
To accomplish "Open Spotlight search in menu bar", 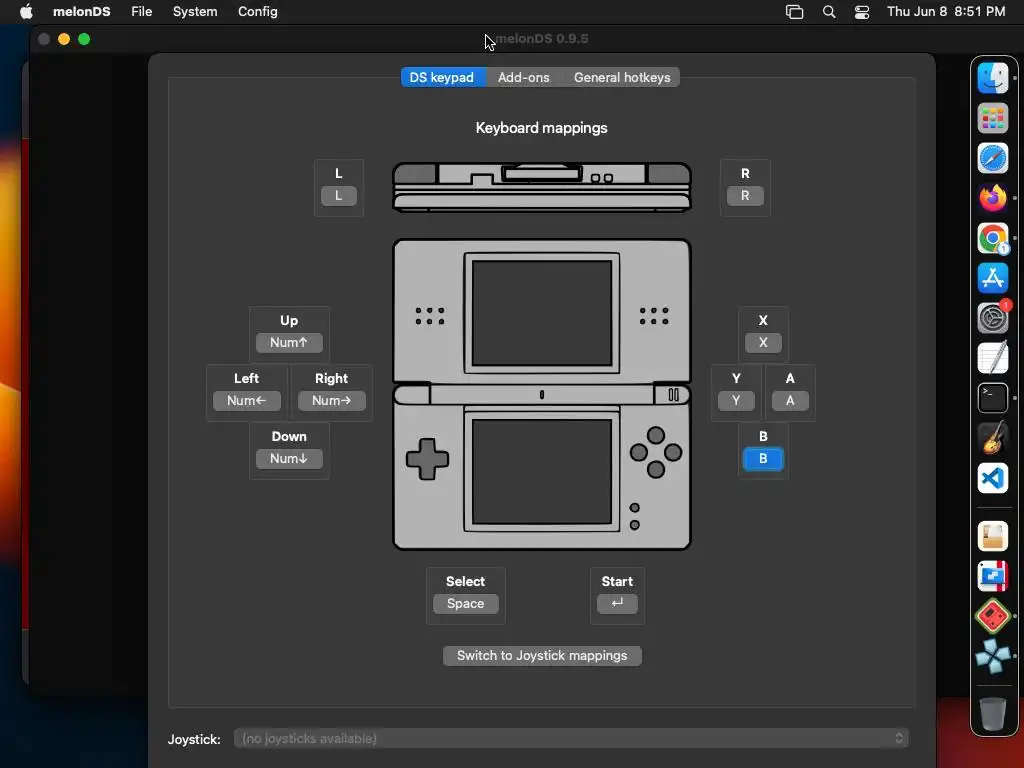I will pyautogui.click(x=829, y=12).
